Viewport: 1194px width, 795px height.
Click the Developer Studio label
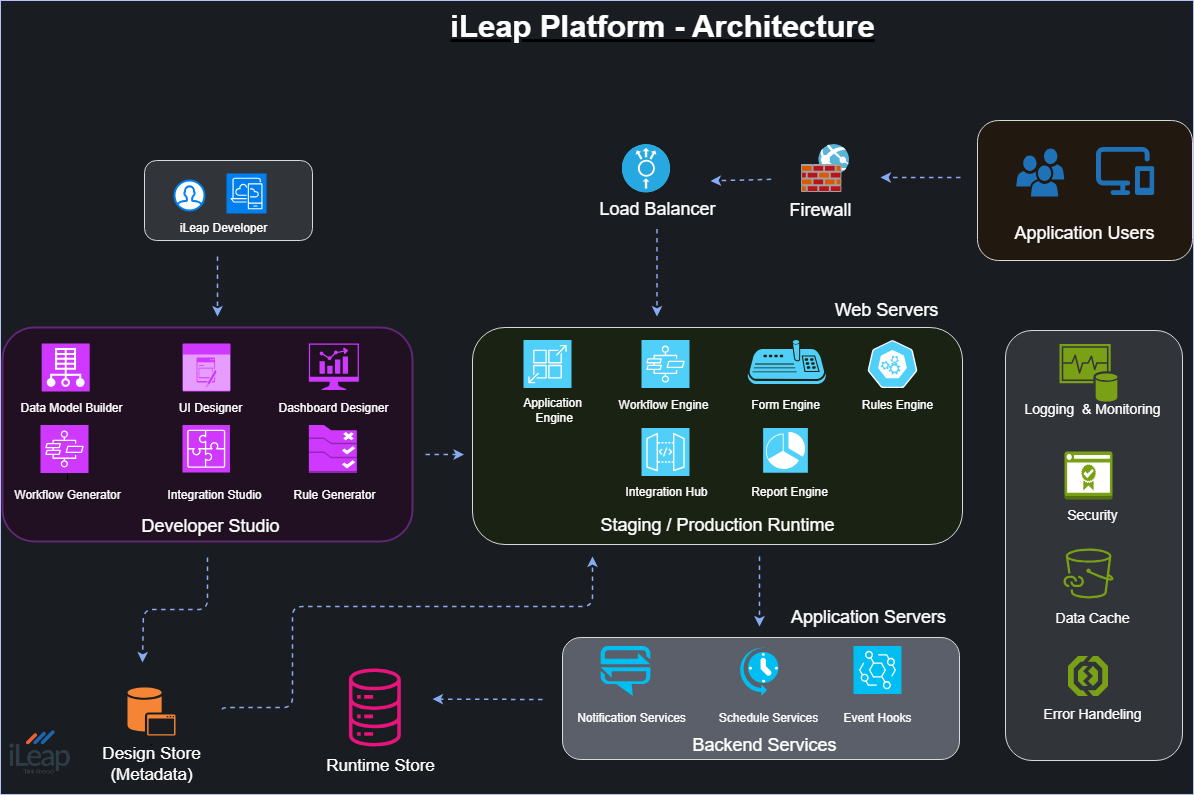210,525
